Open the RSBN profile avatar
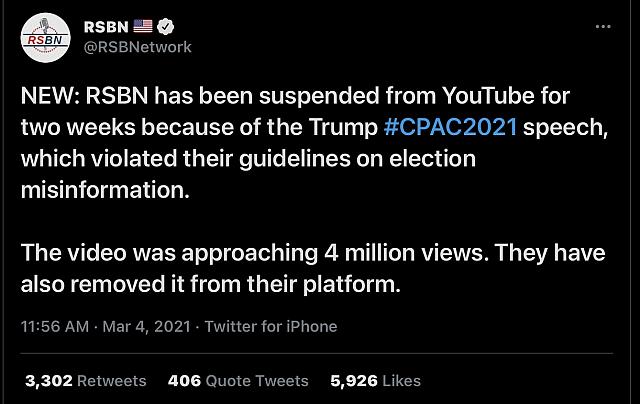This screenshot has height=404, width=640. click(x=43, y=36)
